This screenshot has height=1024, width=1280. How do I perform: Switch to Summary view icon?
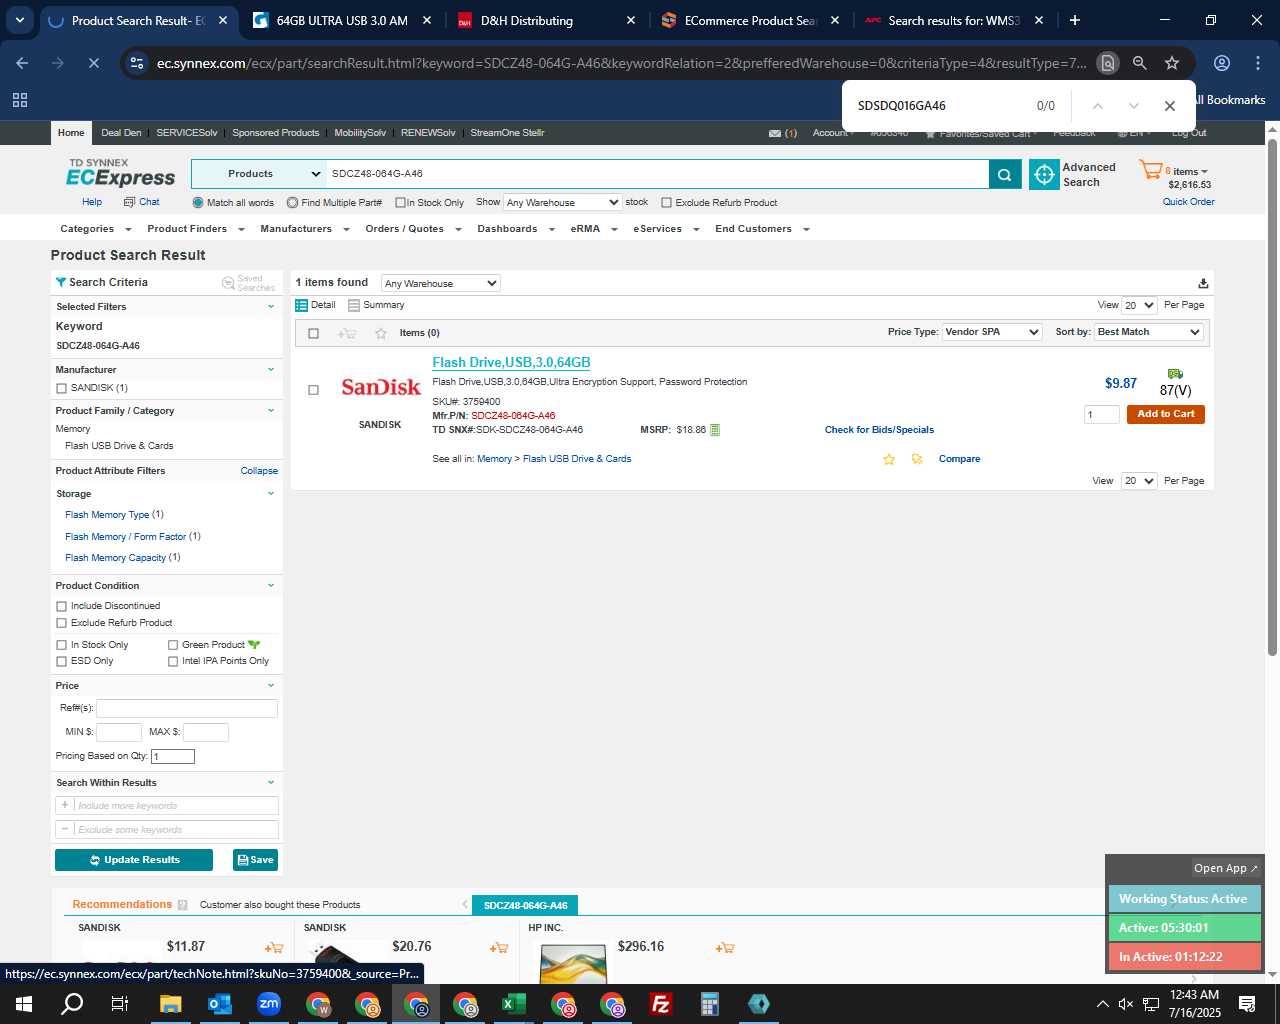(x=353, y=305)
